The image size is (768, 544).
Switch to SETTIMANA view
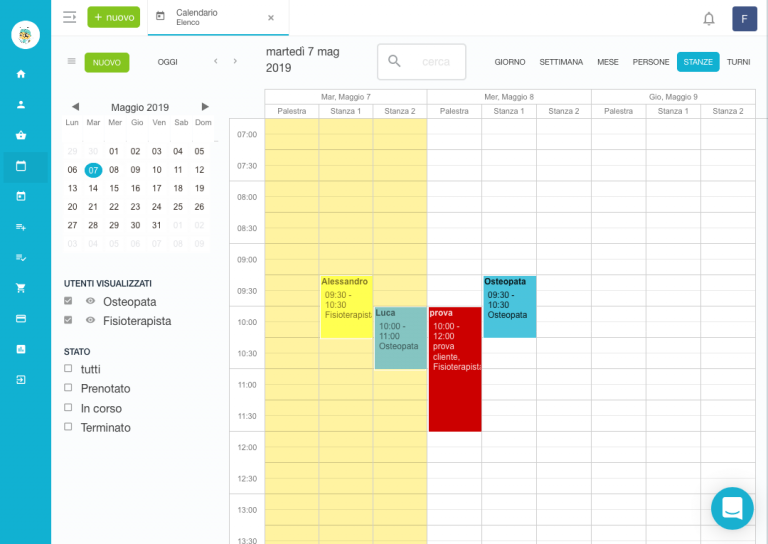pyautogui.click(x=561, y=62)
